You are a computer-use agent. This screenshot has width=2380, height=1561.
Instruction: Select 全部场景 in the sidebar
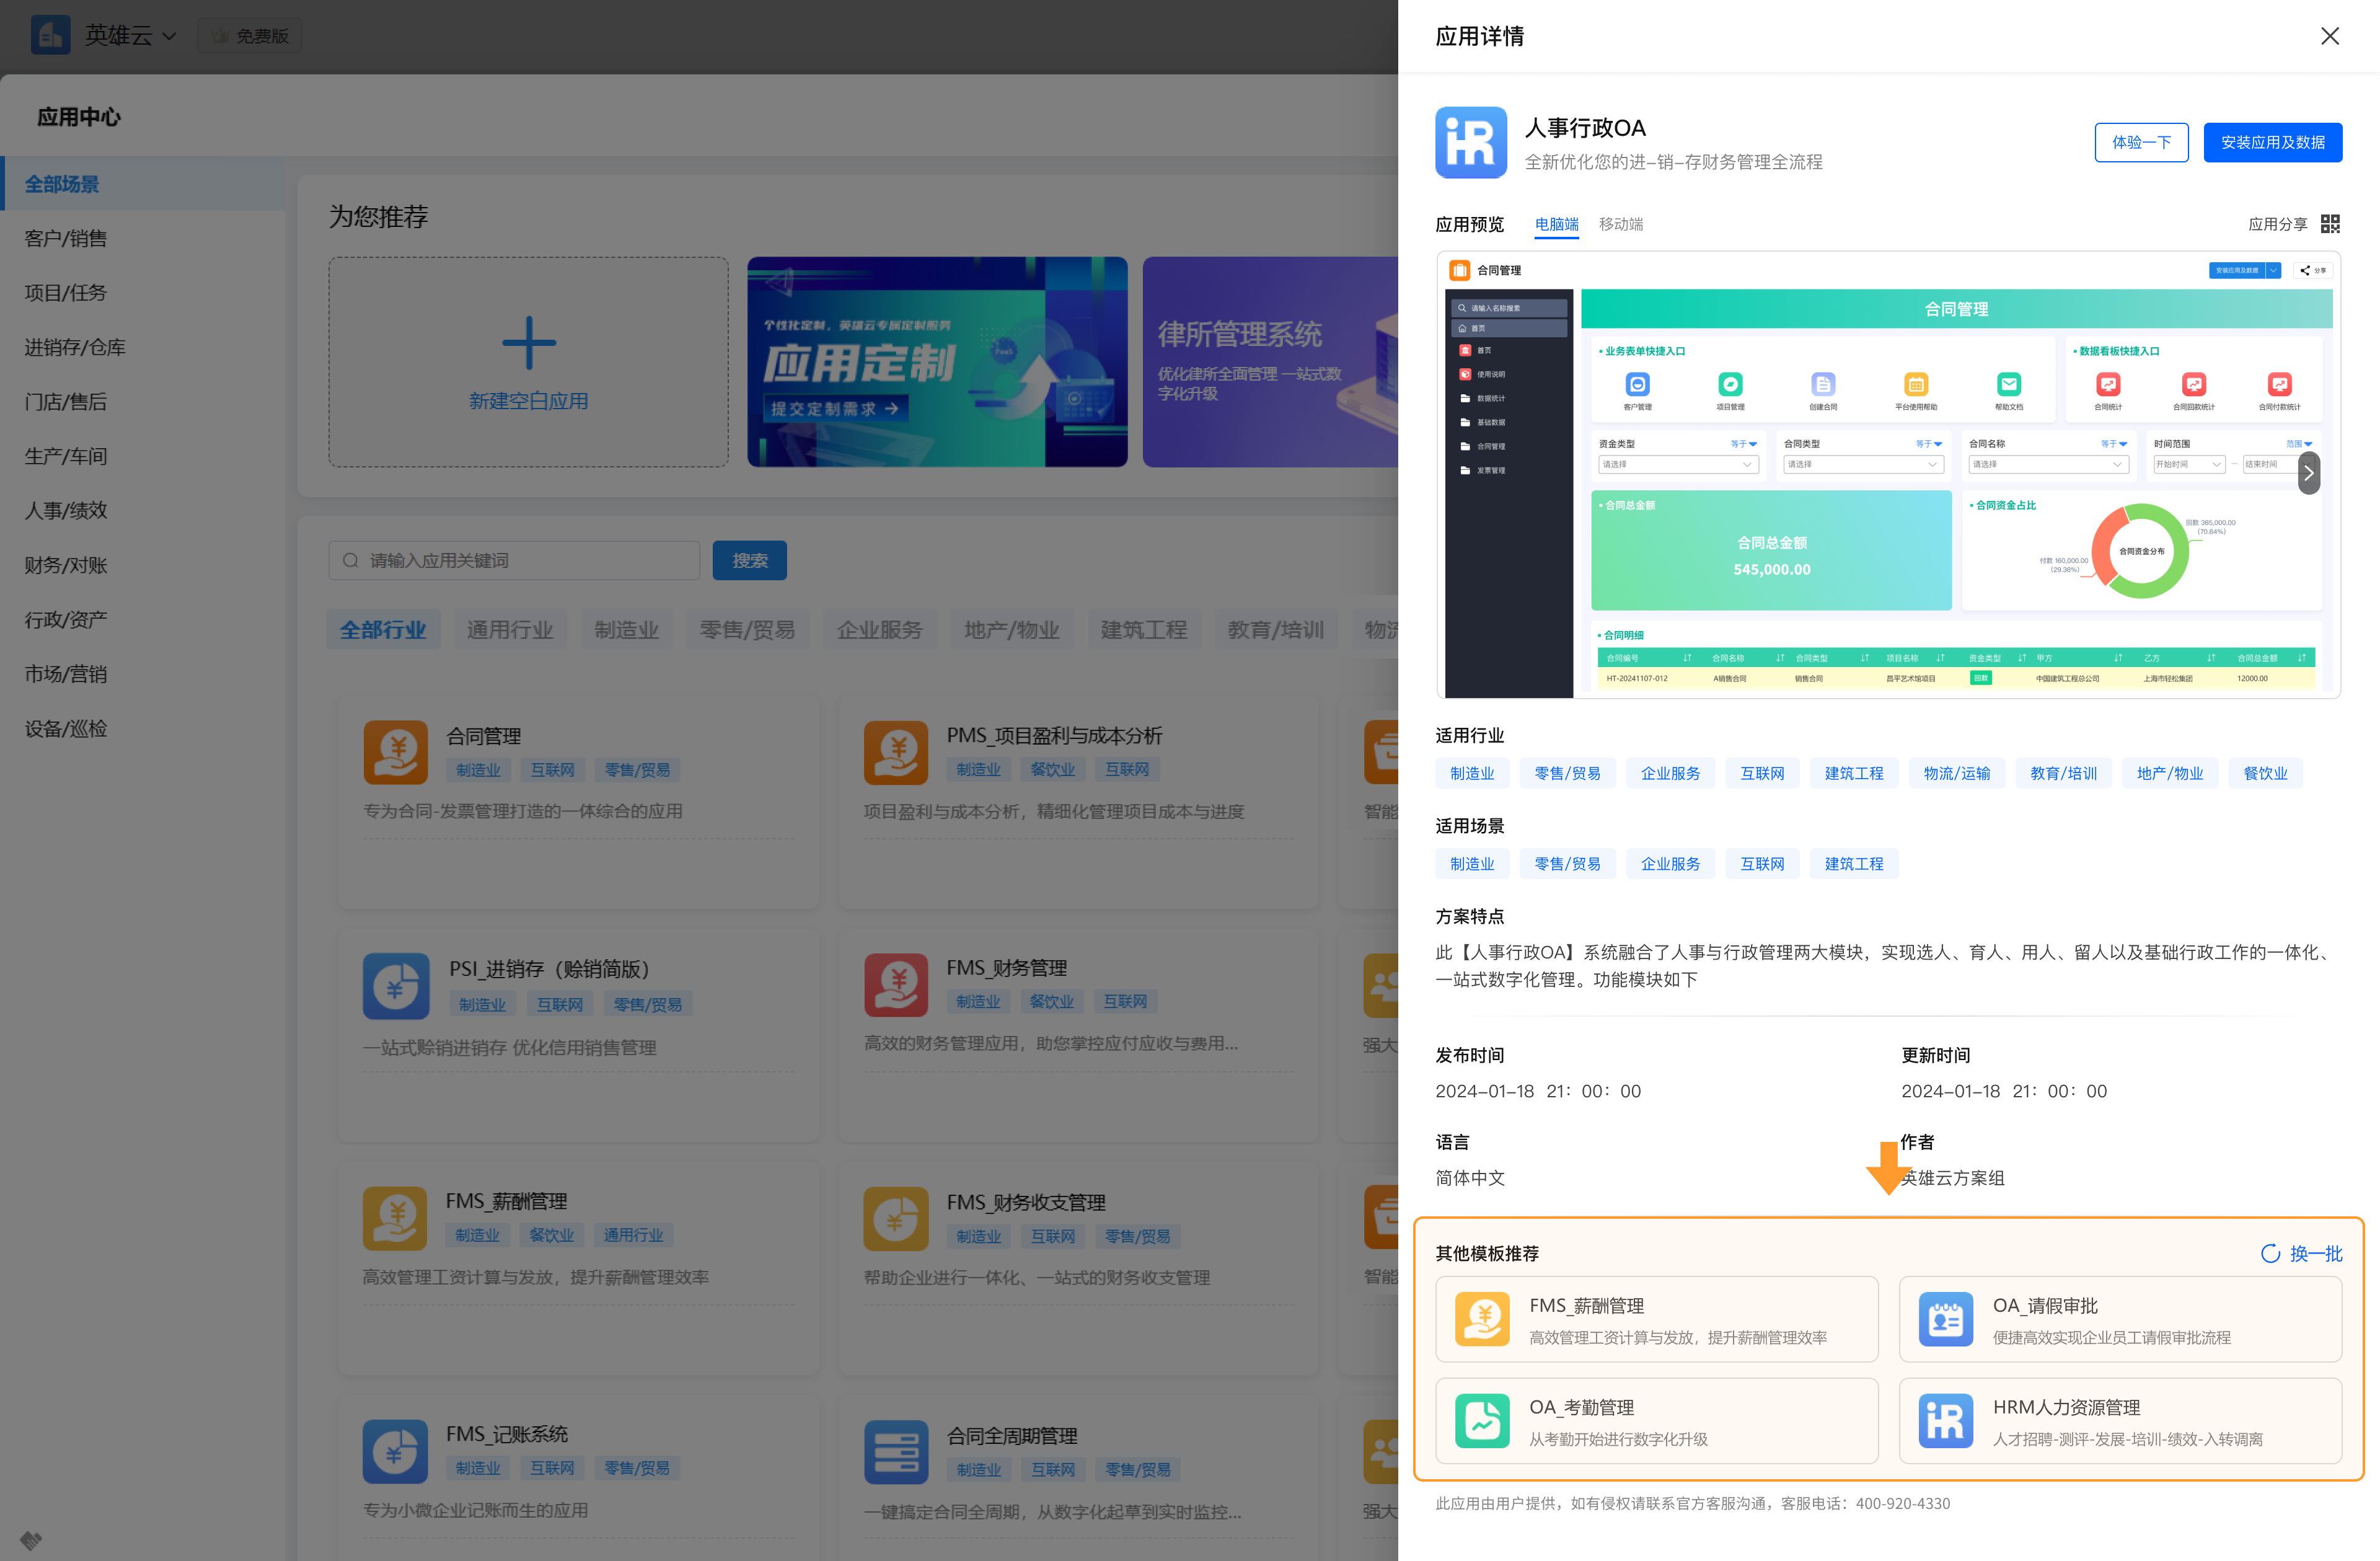[x=143, y=184]
